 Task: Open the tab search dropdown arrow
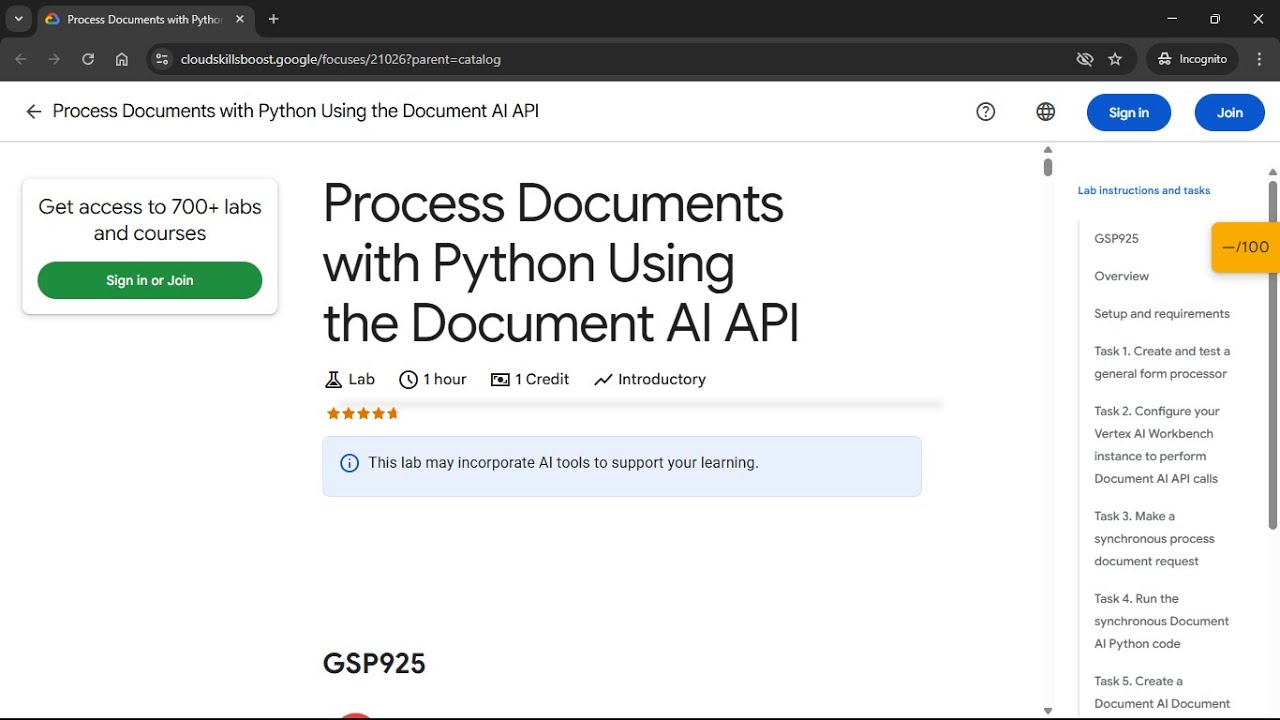[x=18, y=18]
